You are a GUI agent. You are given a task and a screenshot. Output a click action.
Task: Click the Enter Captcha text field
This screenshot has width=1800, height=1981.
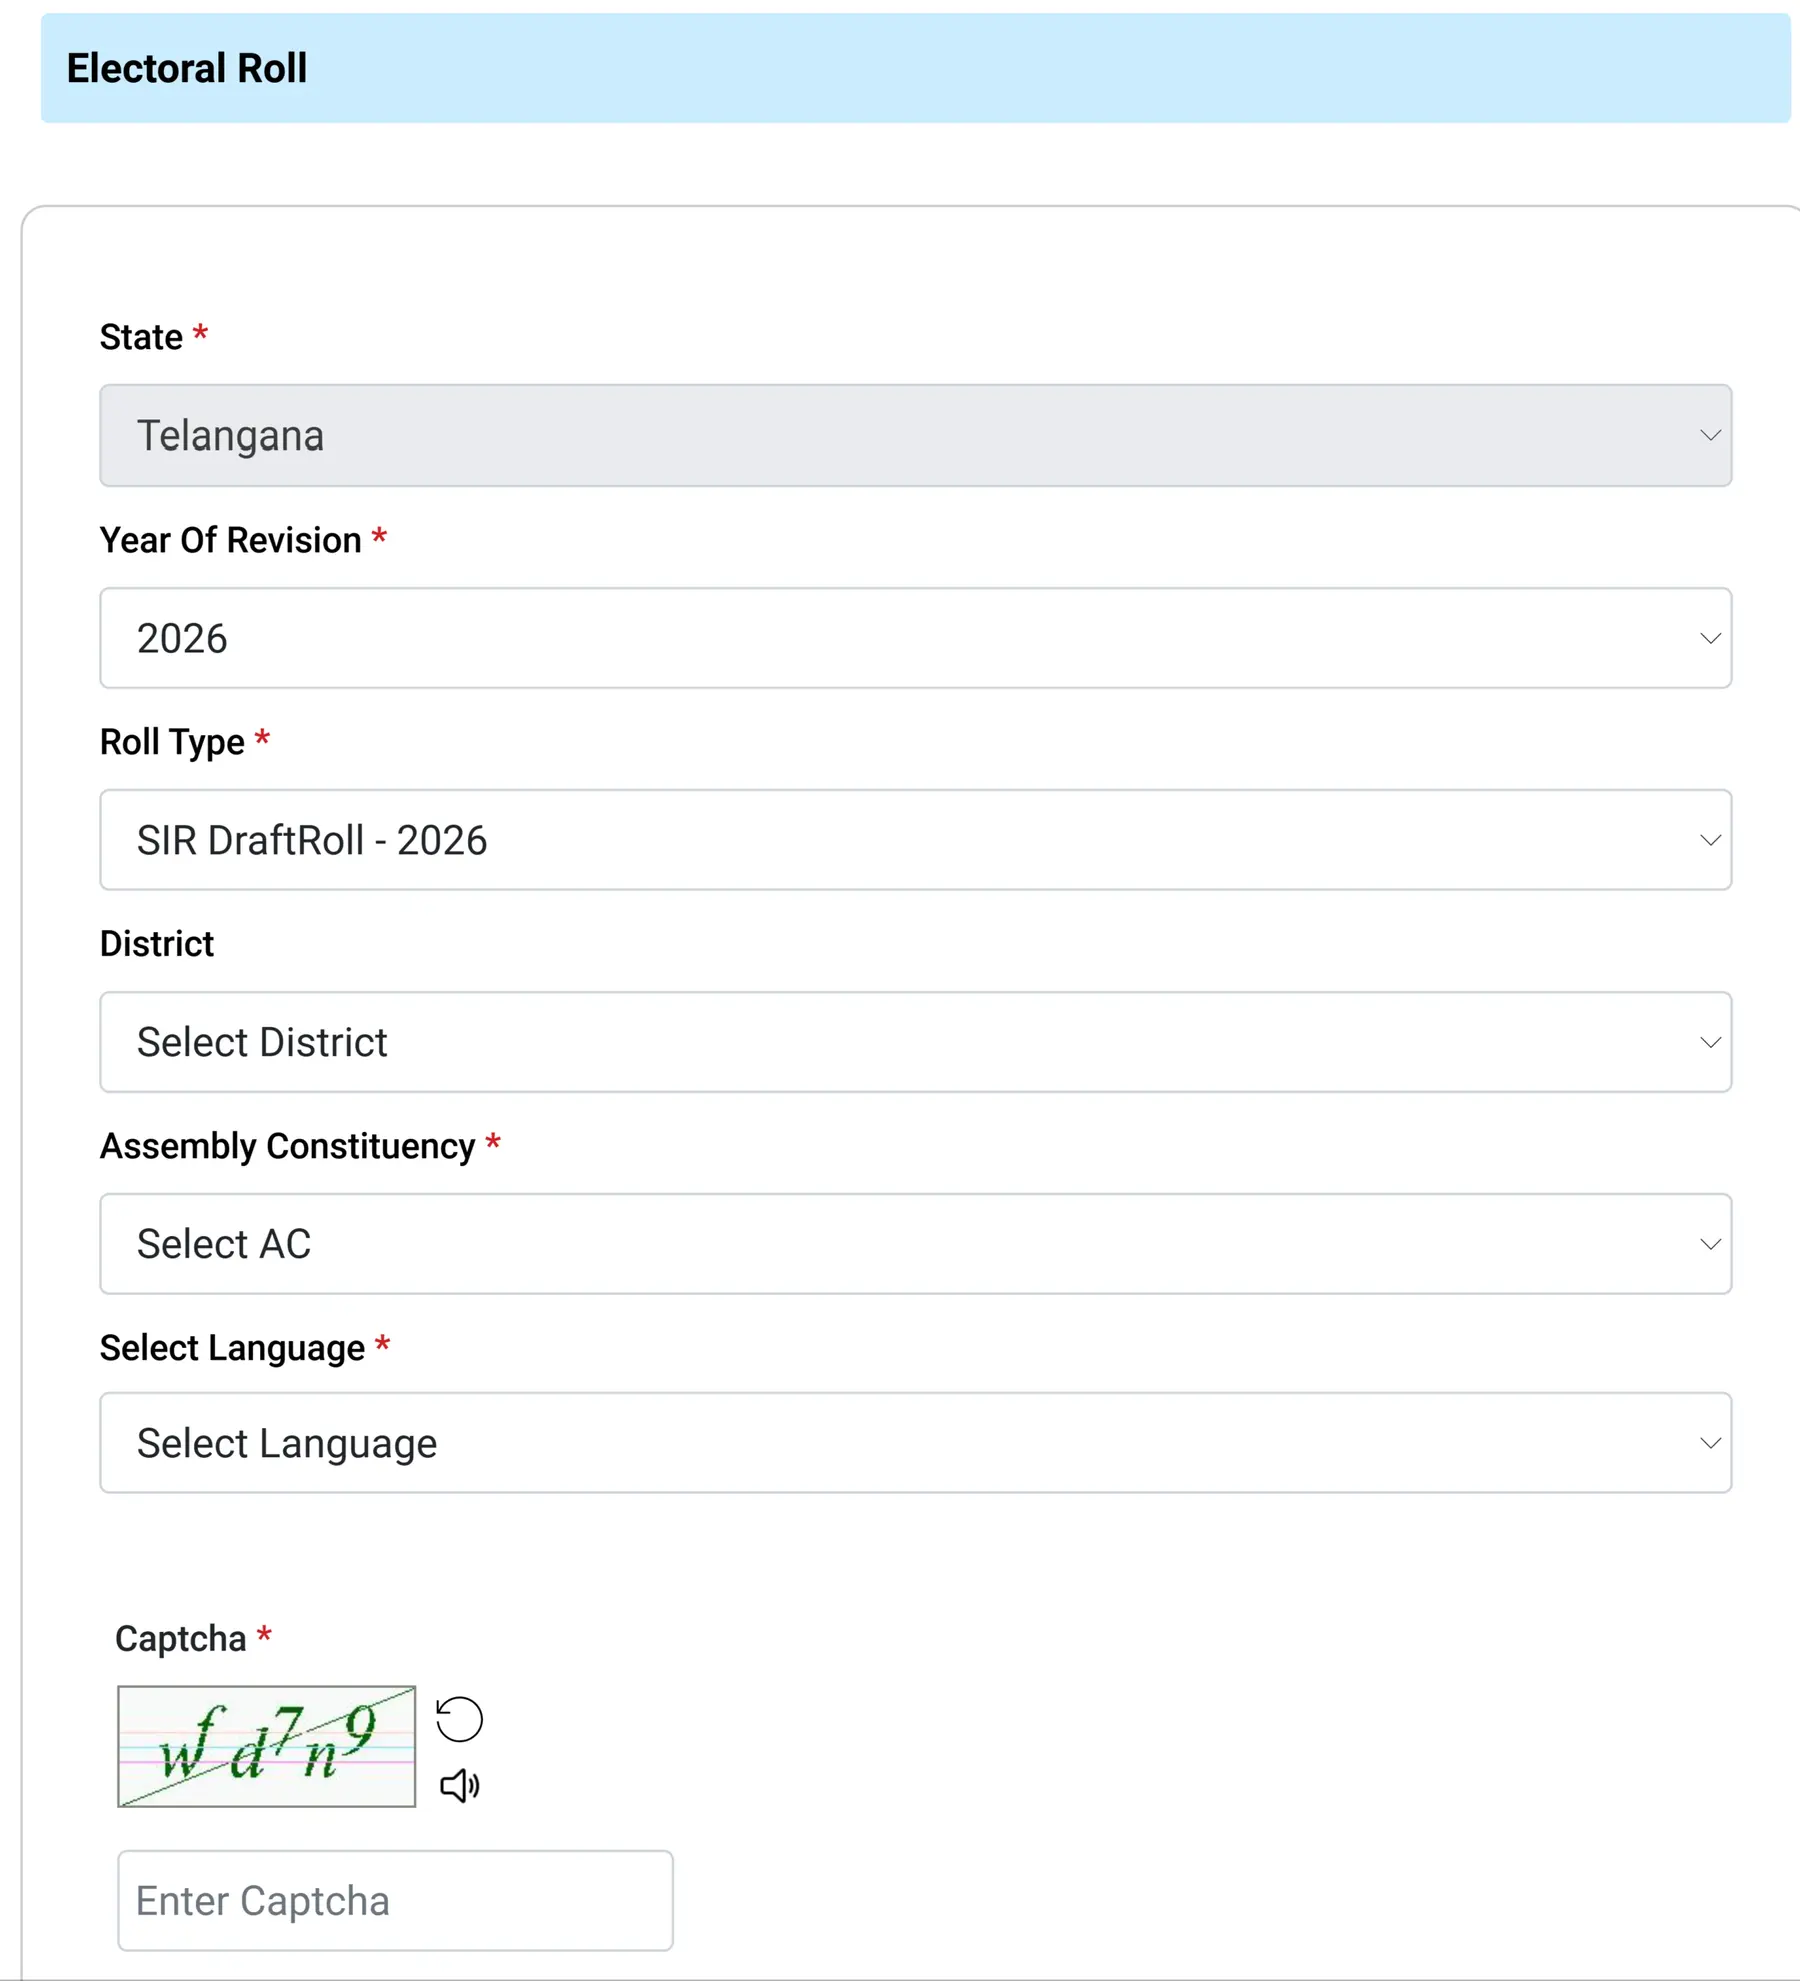tap(395, 1900)
